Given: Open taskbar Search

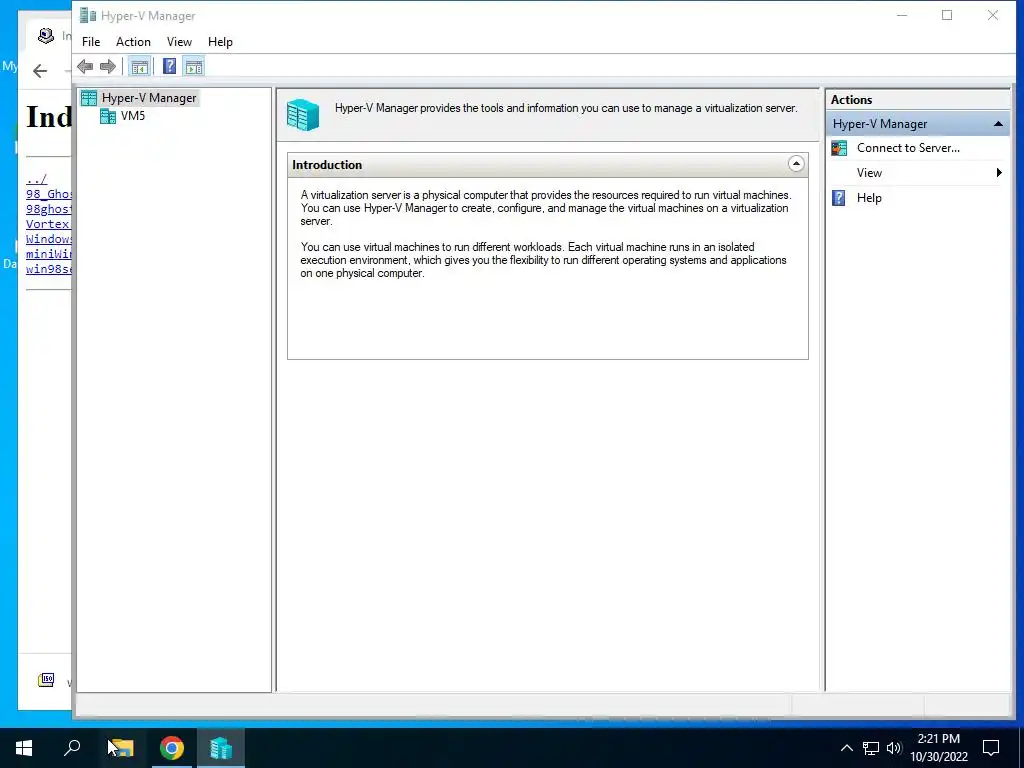Looking at the screenshot, I should 72,748.
